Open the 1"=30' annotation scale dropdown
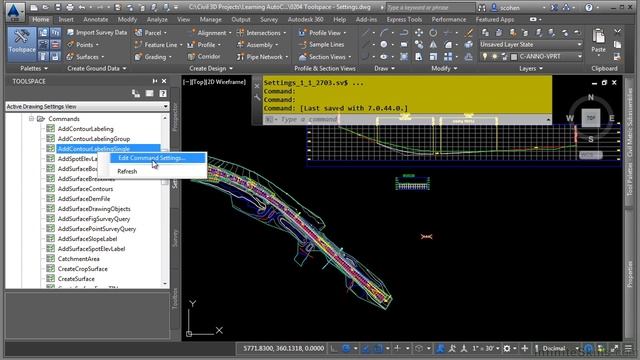The width and height of the screenshot is (640, 360). (486, 349)
